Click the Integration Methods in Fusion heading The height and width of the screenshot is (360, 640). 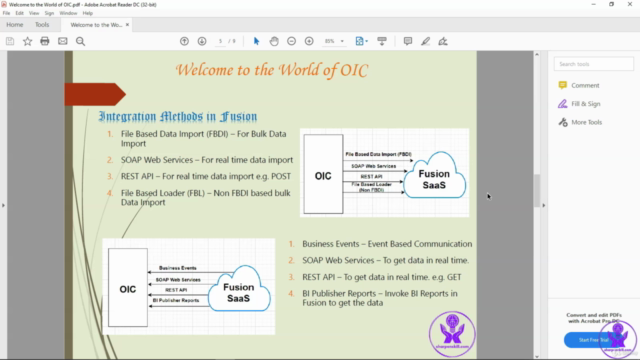click(178, 116)
